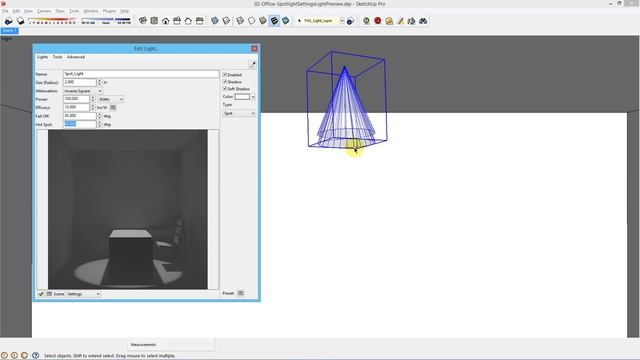The image size is (640, 360).
Task: Click the green render start icon
Action: (366, 20)
